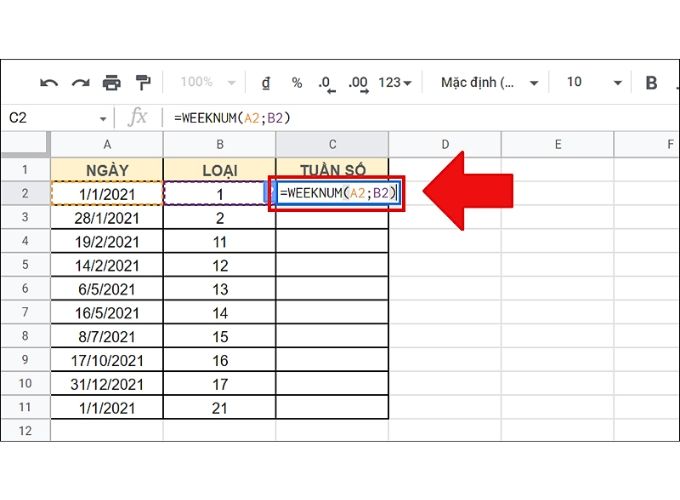680x500 pixels.
Task: Click the LOẠI header cell
Action: point(219,170)
